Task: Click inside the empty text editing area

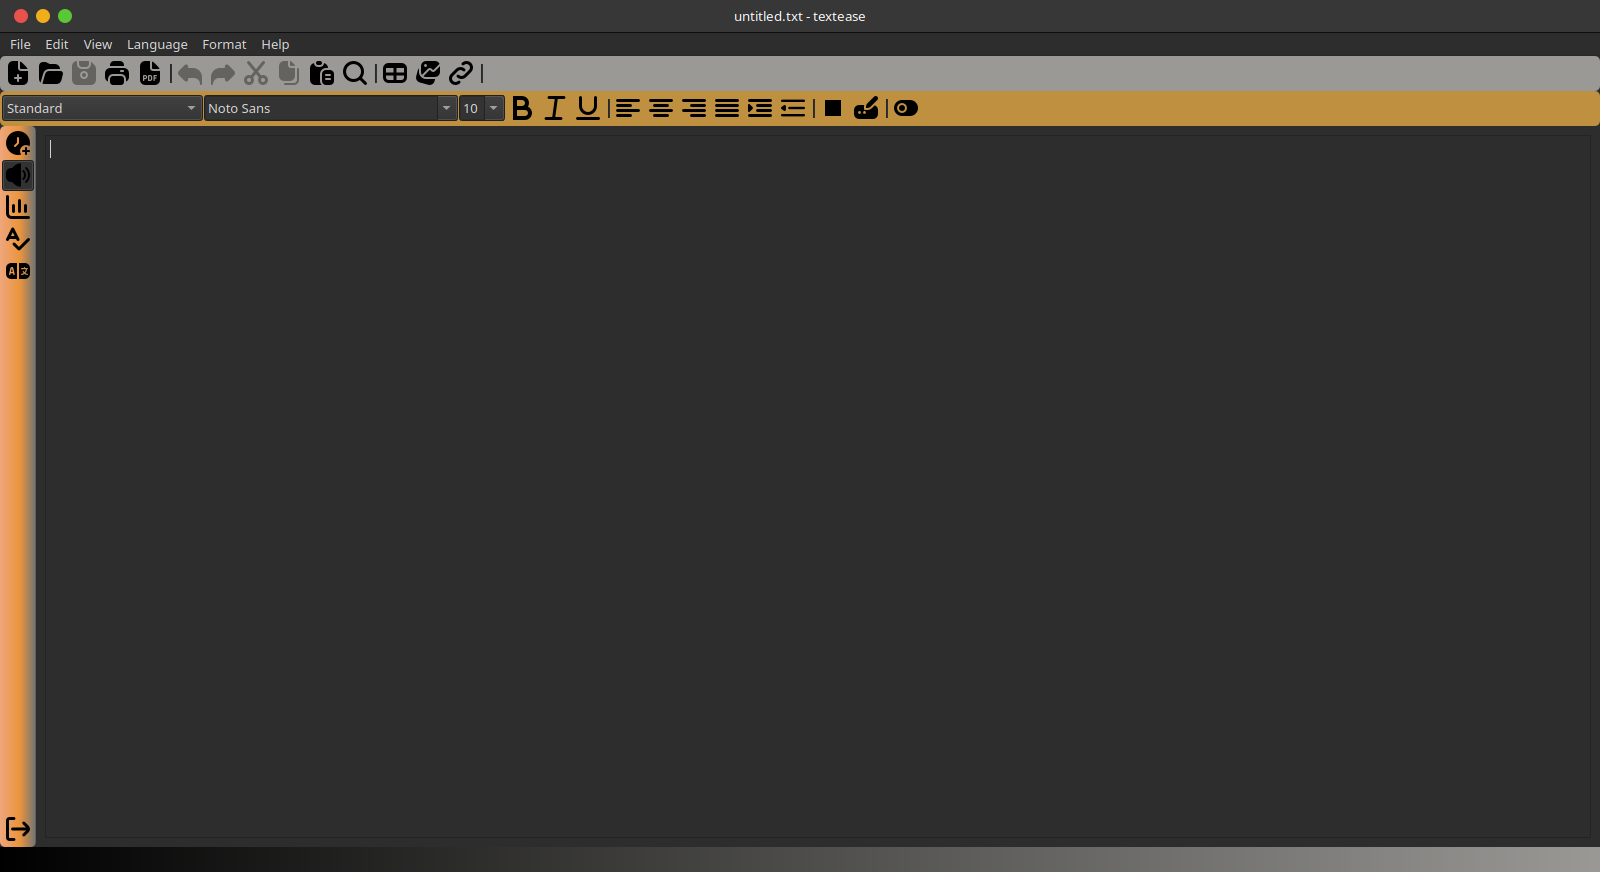Action: point(817,486)
